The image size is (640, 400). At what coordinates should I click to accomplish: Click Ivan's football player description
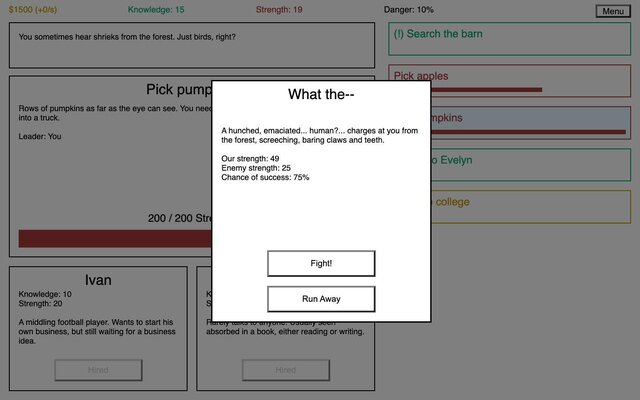click(97, 331)
